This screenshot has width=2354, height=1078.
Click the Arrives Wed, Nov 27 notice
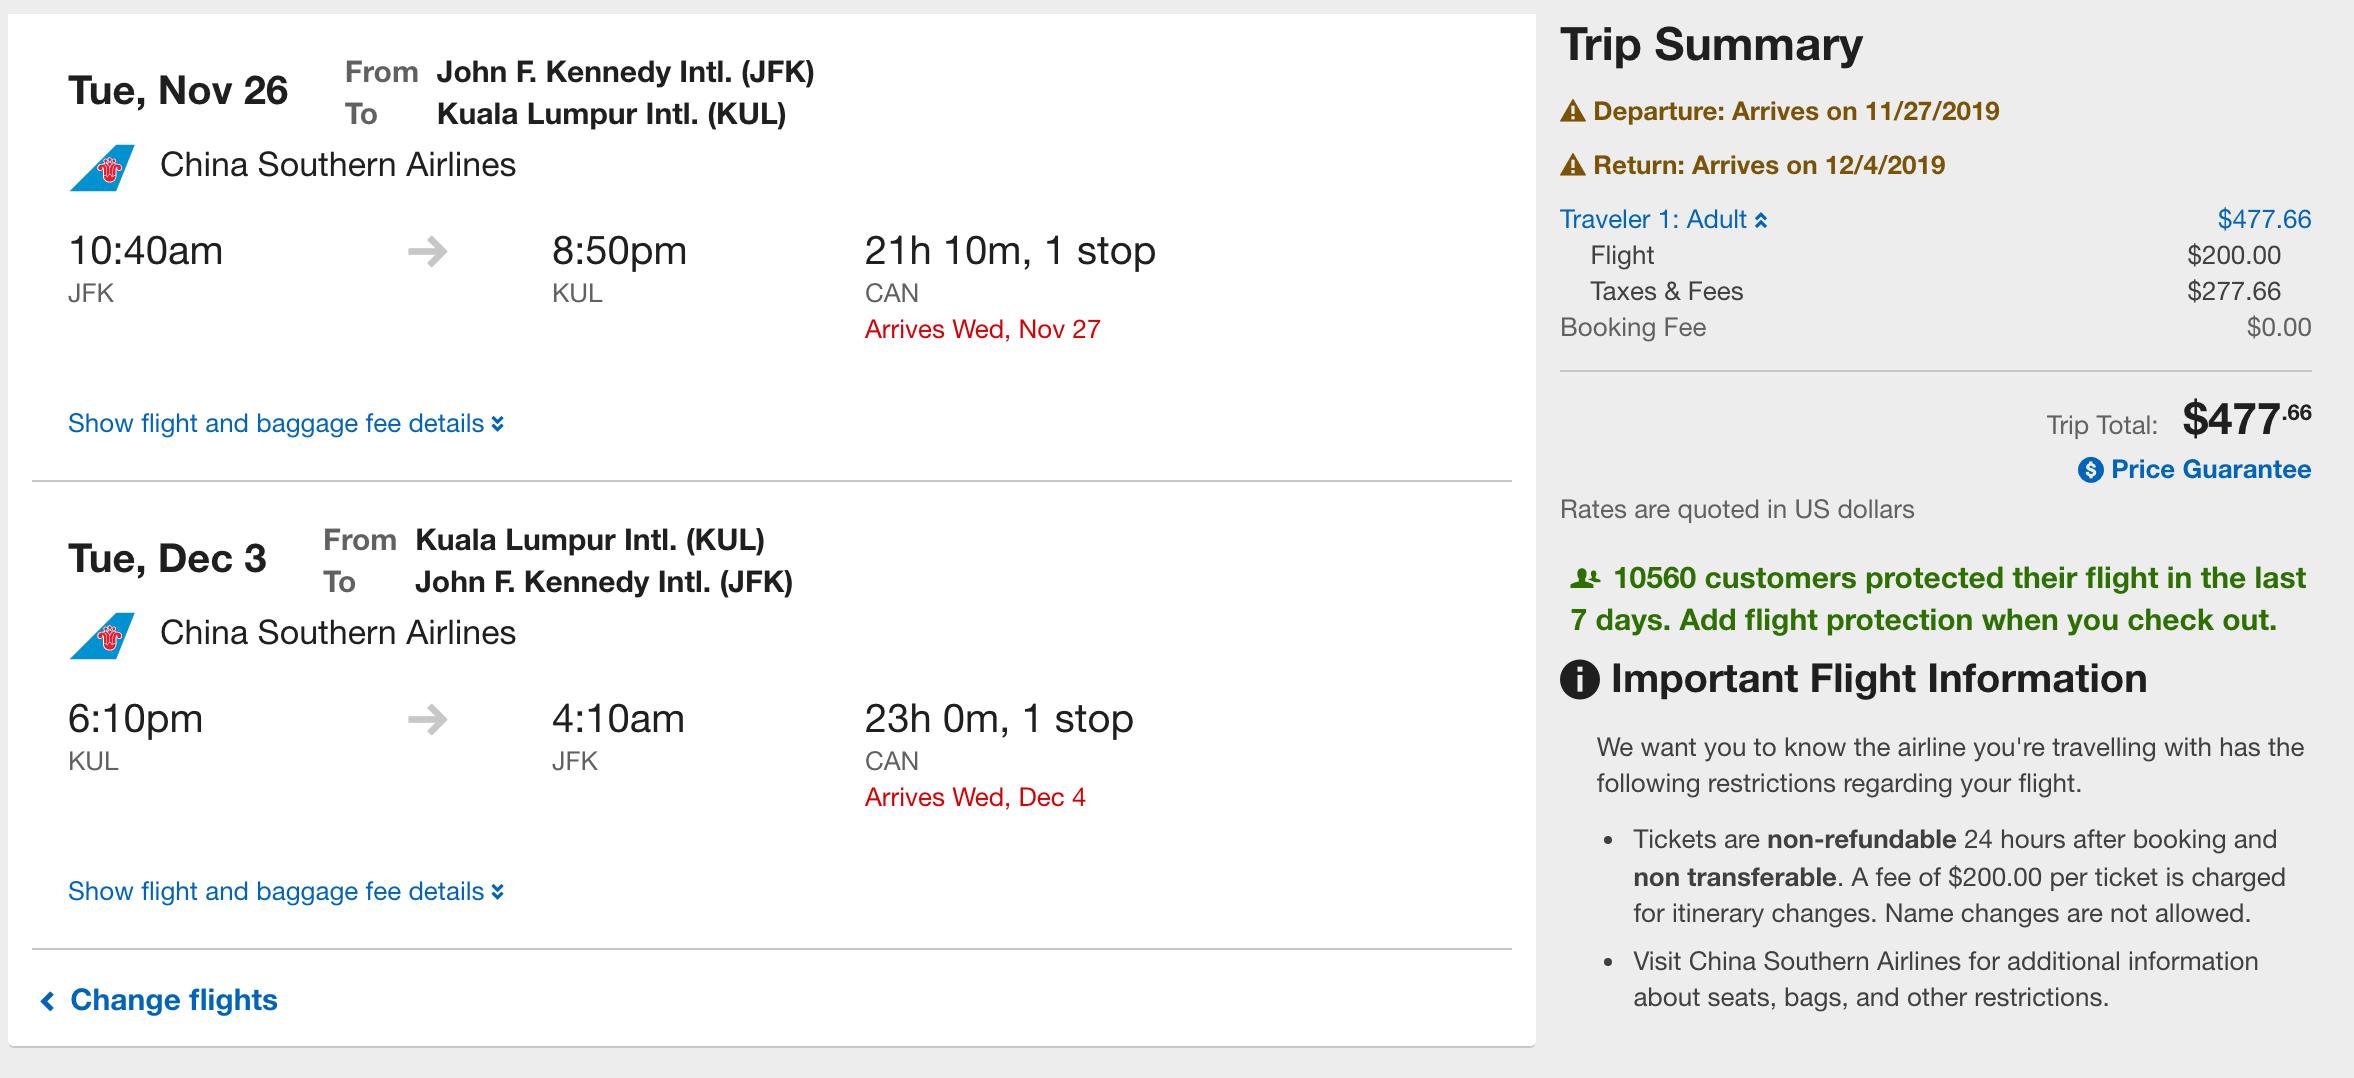[x=982, y=329]
